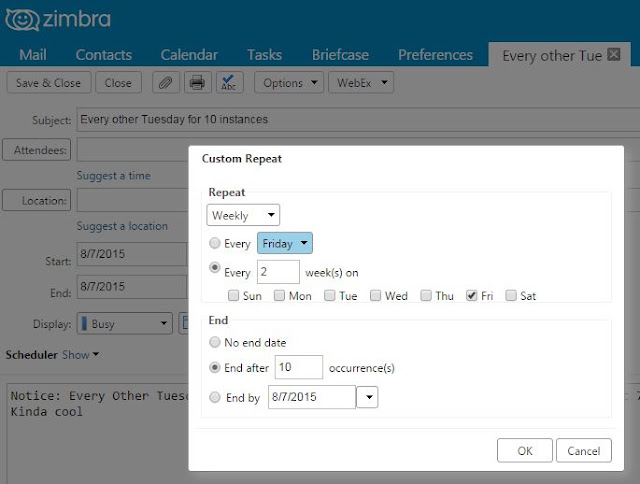Click the spell check icon
This screenshot has height=484, width=640.
[x=229, y=83]
